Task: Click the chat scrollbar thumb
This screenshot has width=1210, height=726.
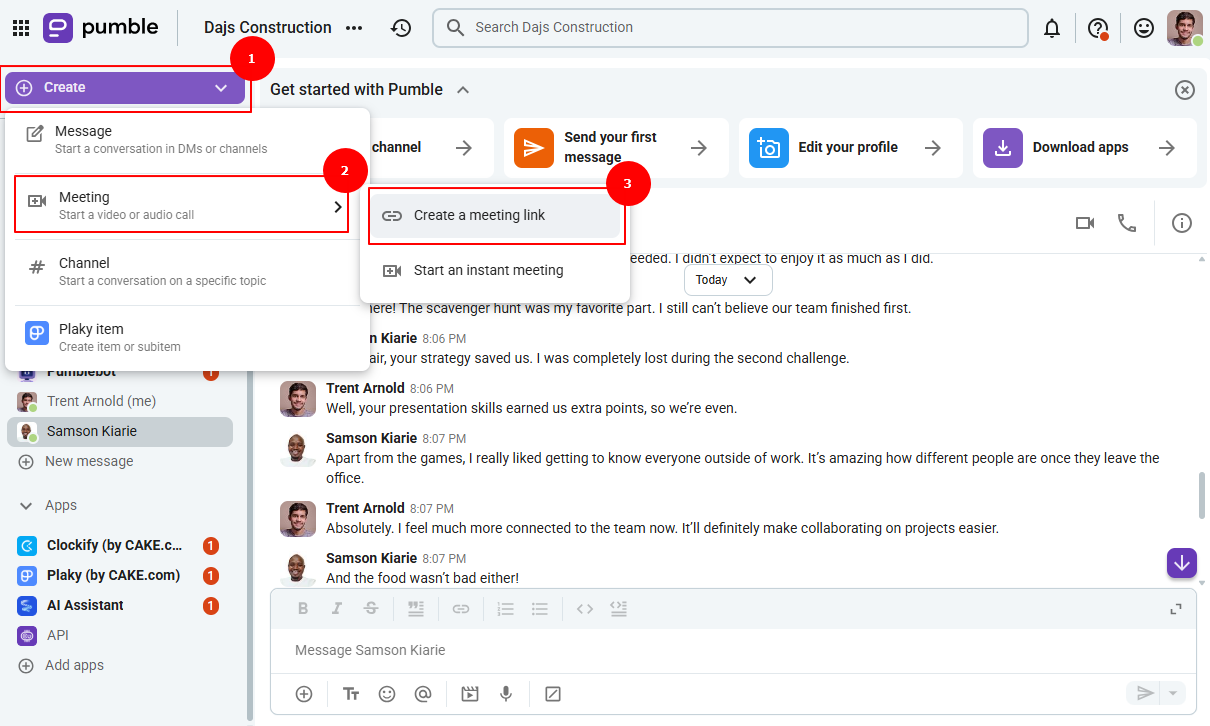Action: (1202, 495)
